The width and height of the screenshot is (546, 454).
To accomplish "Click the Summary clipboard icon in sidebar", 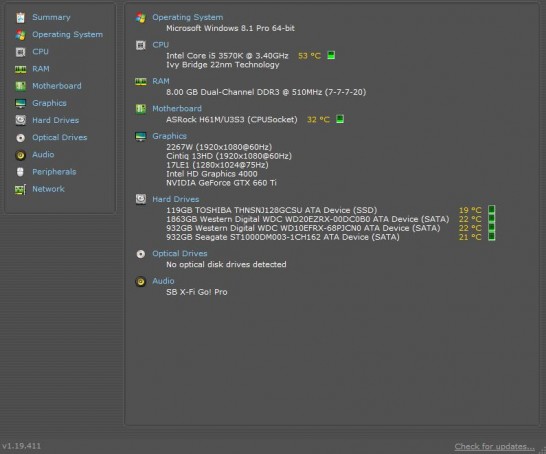I will pyautogui.click(x=21, y=17).
